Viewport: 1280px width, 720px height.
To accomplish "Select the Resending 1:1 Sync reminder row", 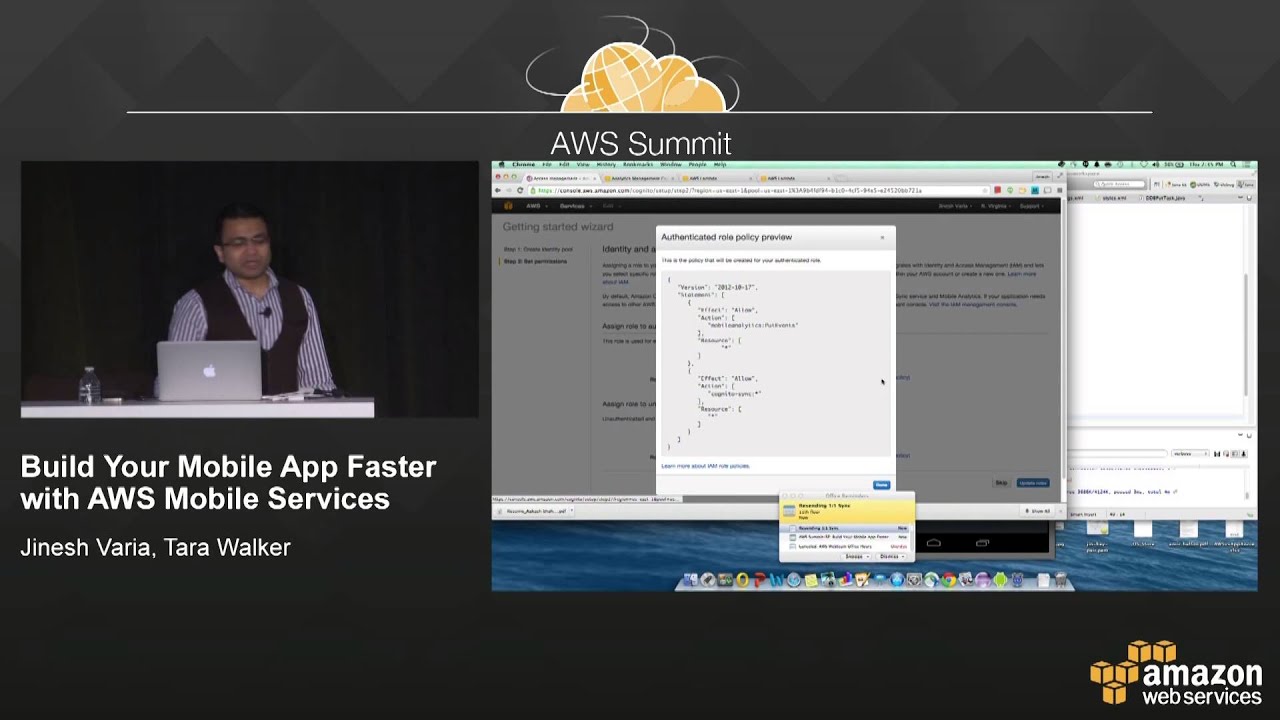I will pyautogui.click(x=846, y=528).
